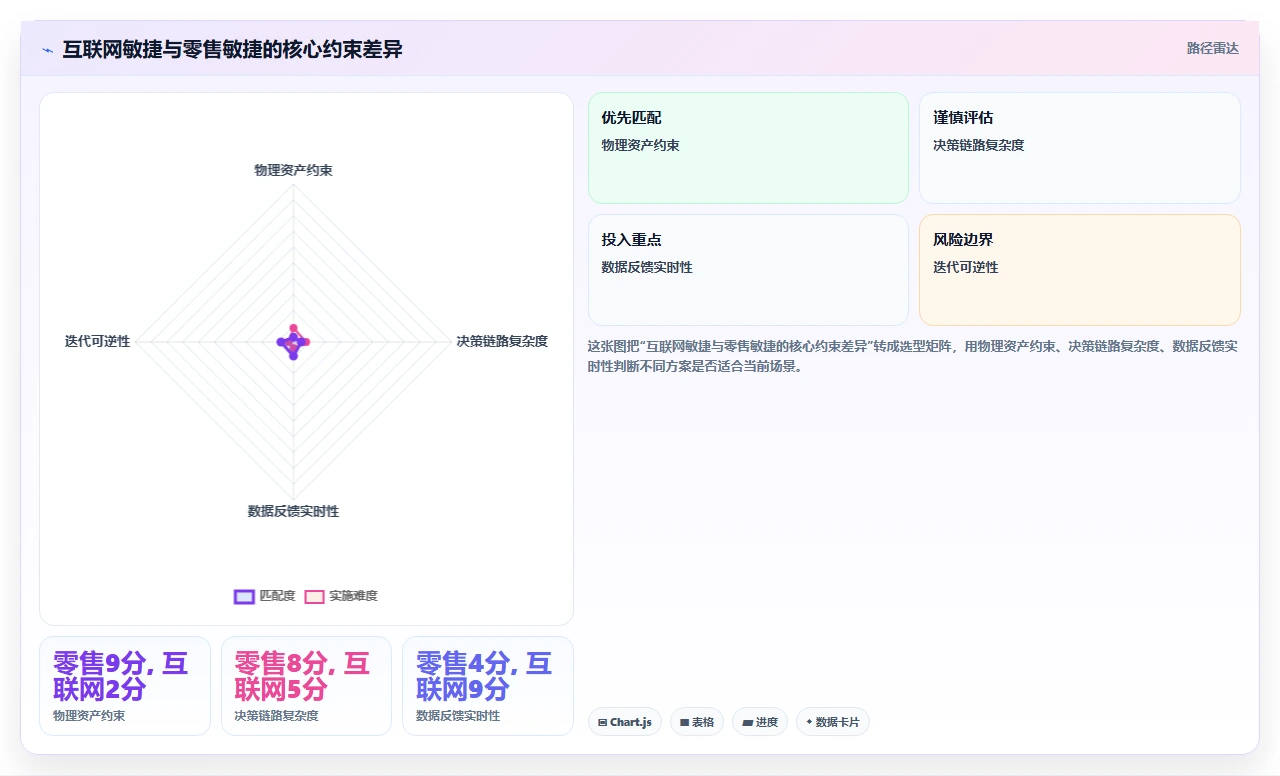Open the 优先匹配 card
This screenshot has height=776, width=1280.
point(748,148)
